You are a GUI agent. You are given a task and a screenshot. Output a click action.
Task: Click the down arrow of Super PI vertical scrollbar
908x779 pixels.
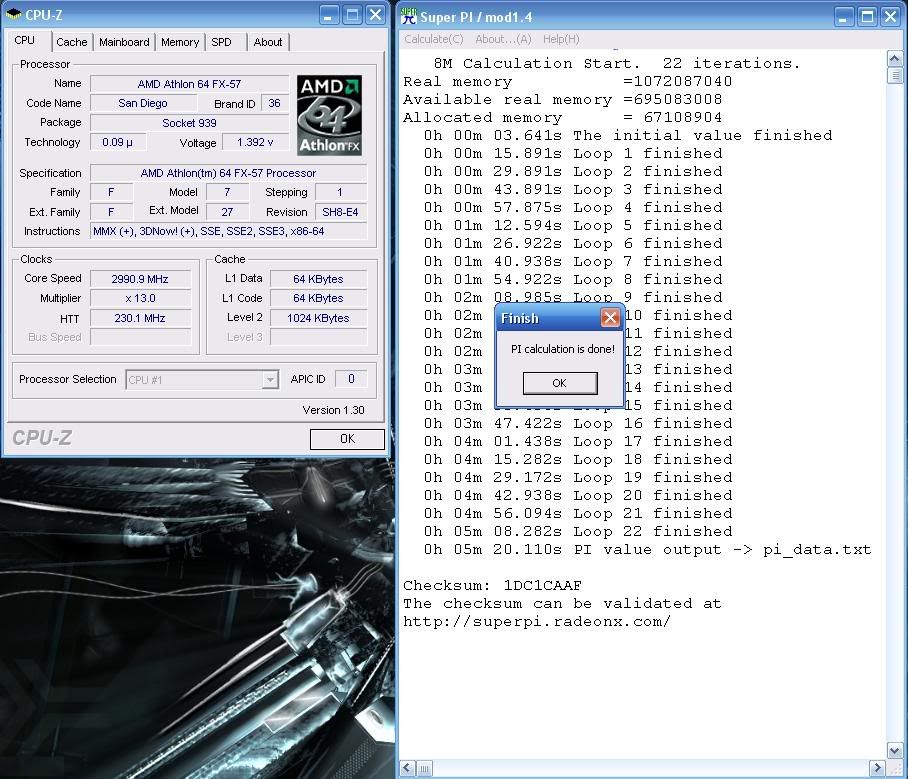[x=894, y=751]
